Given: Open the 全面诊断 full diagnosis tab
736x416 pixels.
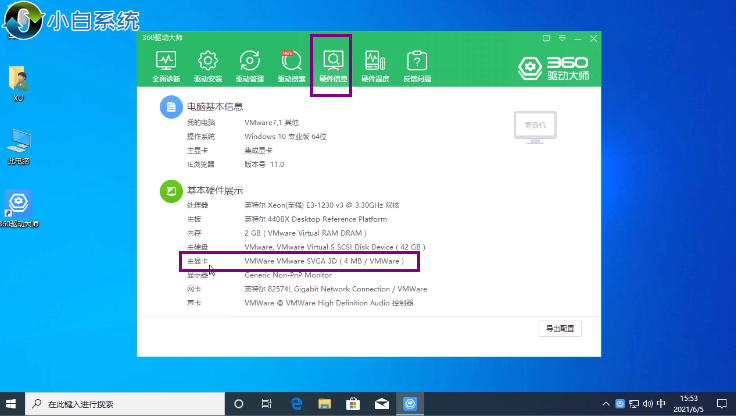Looking at the screenshot, I should (x=166, y=66).
